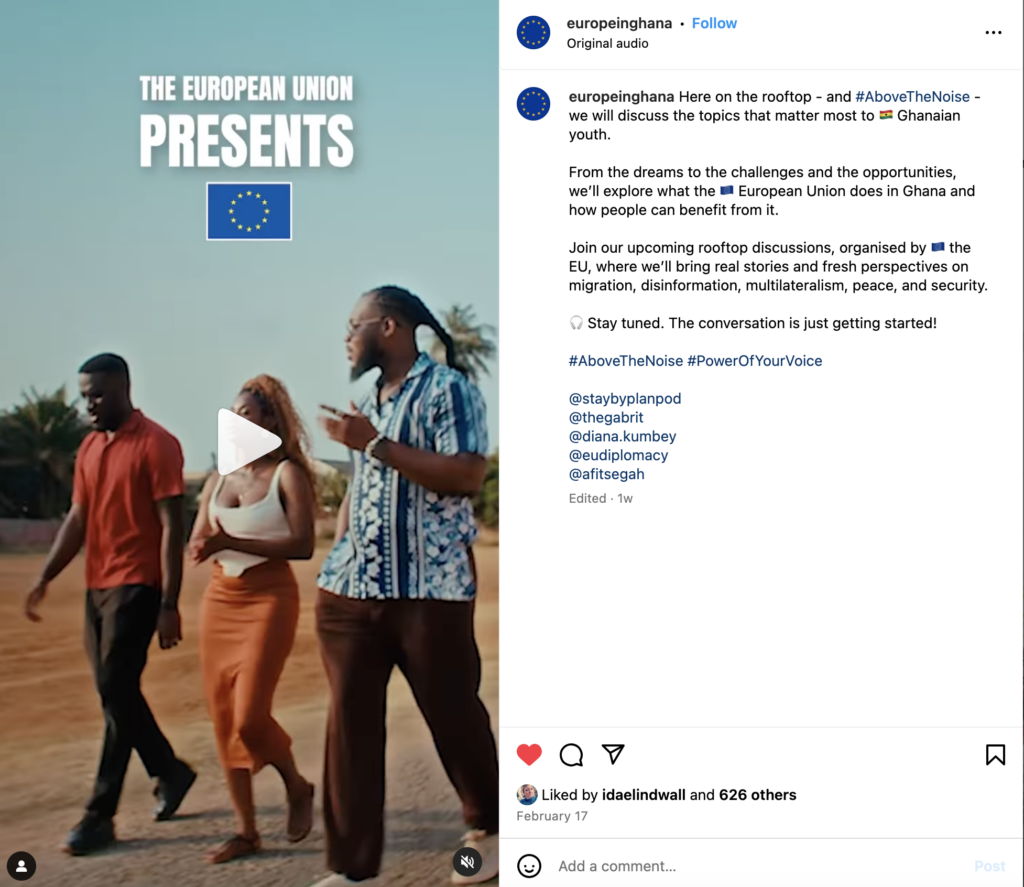Play the video with the center play button
The image size is (1024, 887).
coord(248,442)
